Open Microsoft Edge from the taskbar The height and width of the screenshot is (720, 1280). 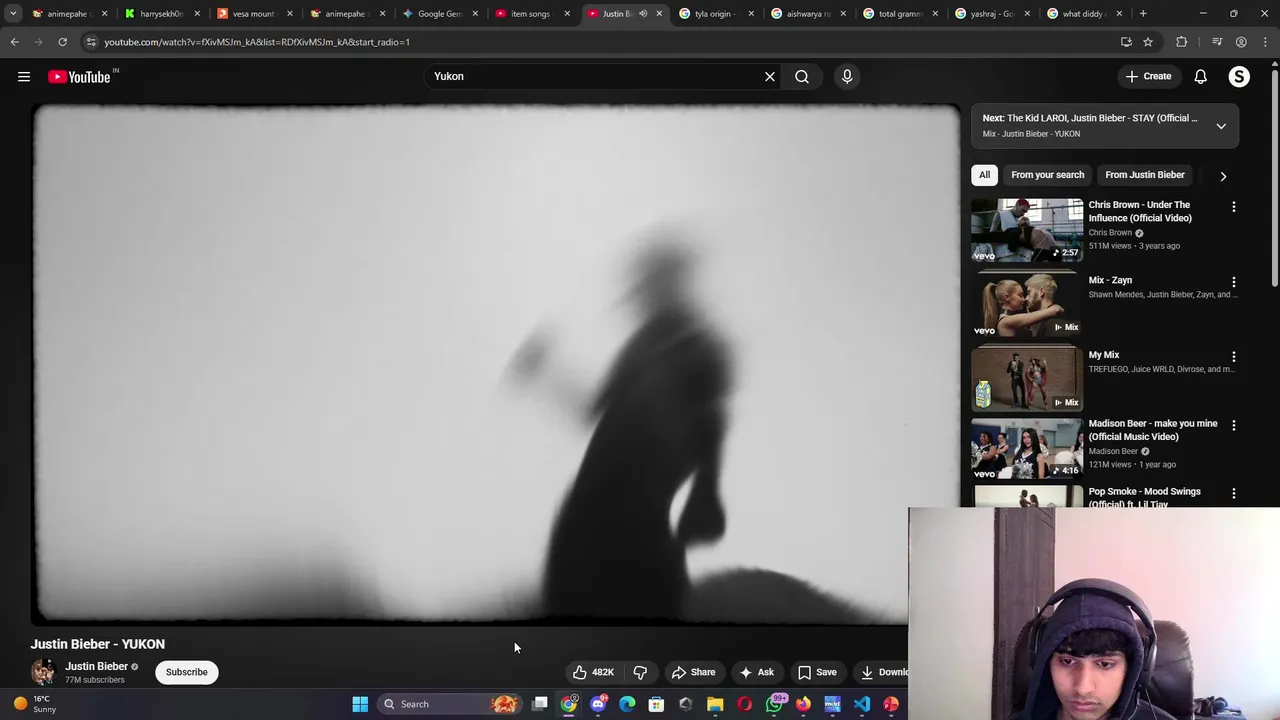627,704
